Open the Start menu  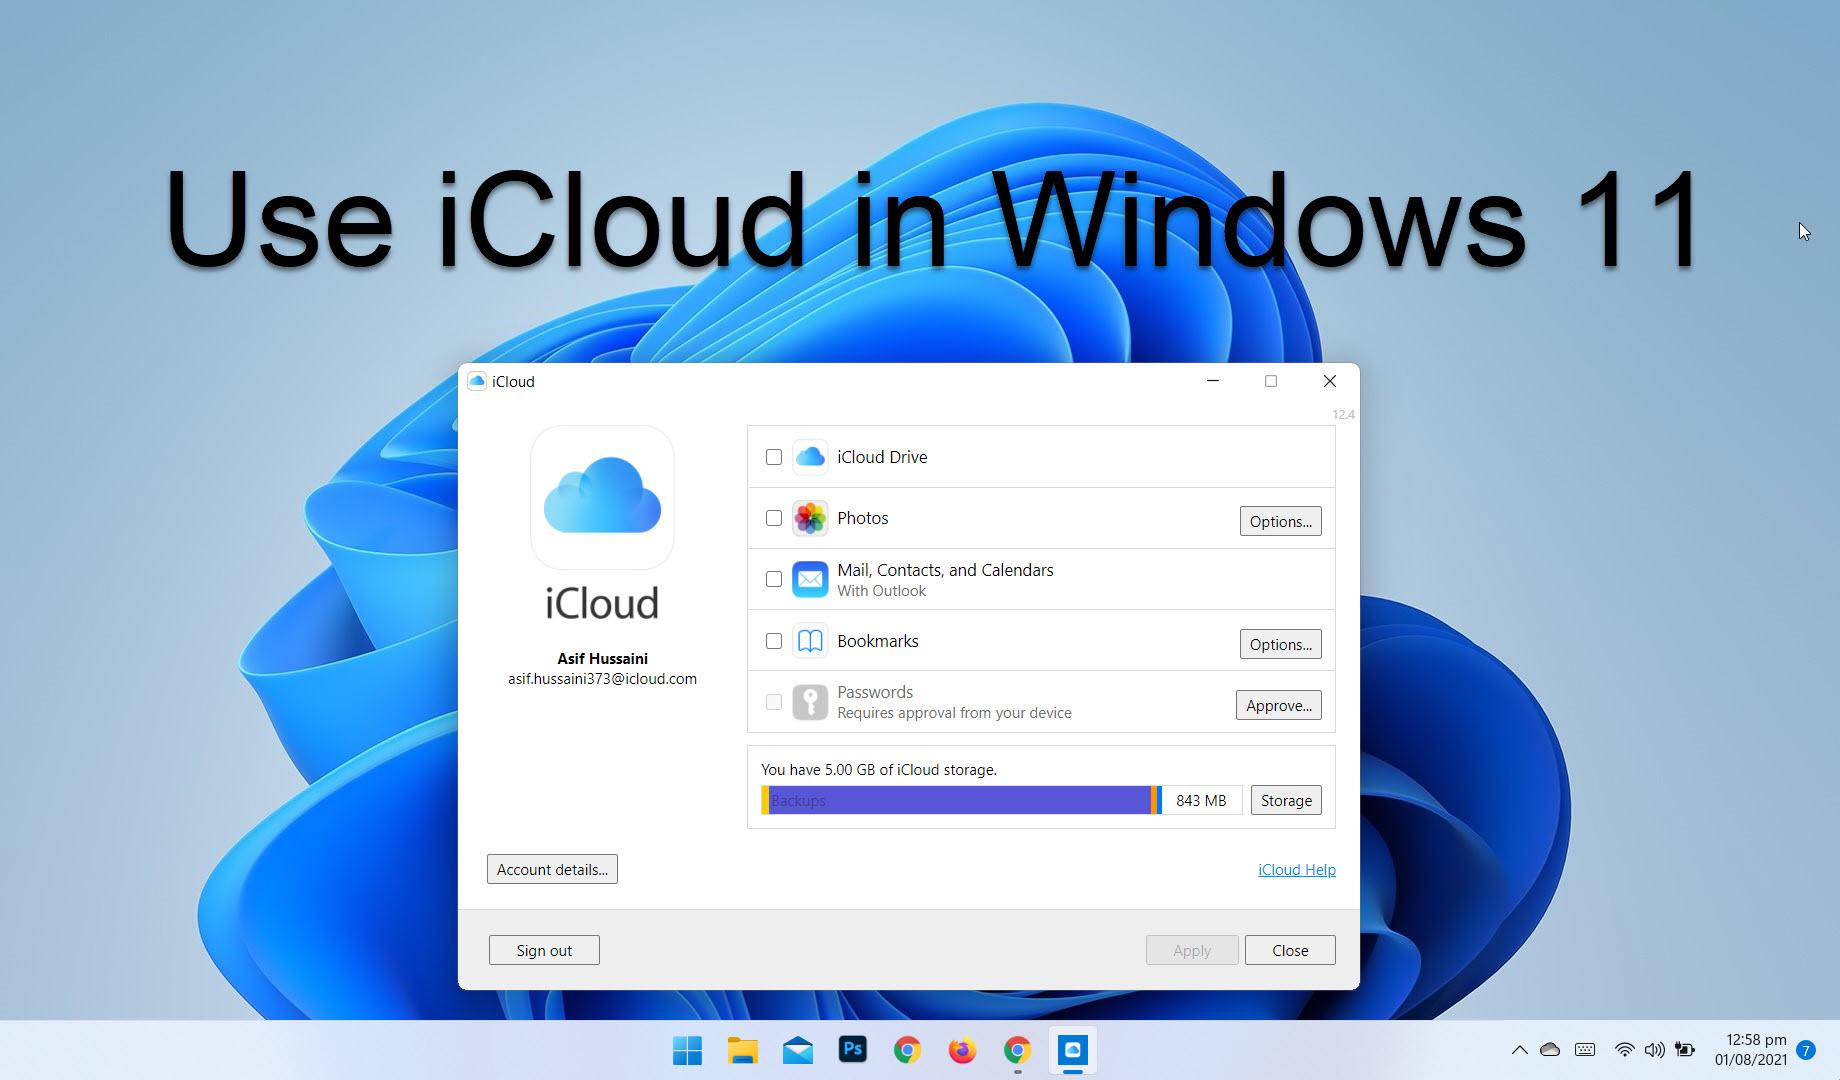pyautogui.click(x=687, y=1050)
